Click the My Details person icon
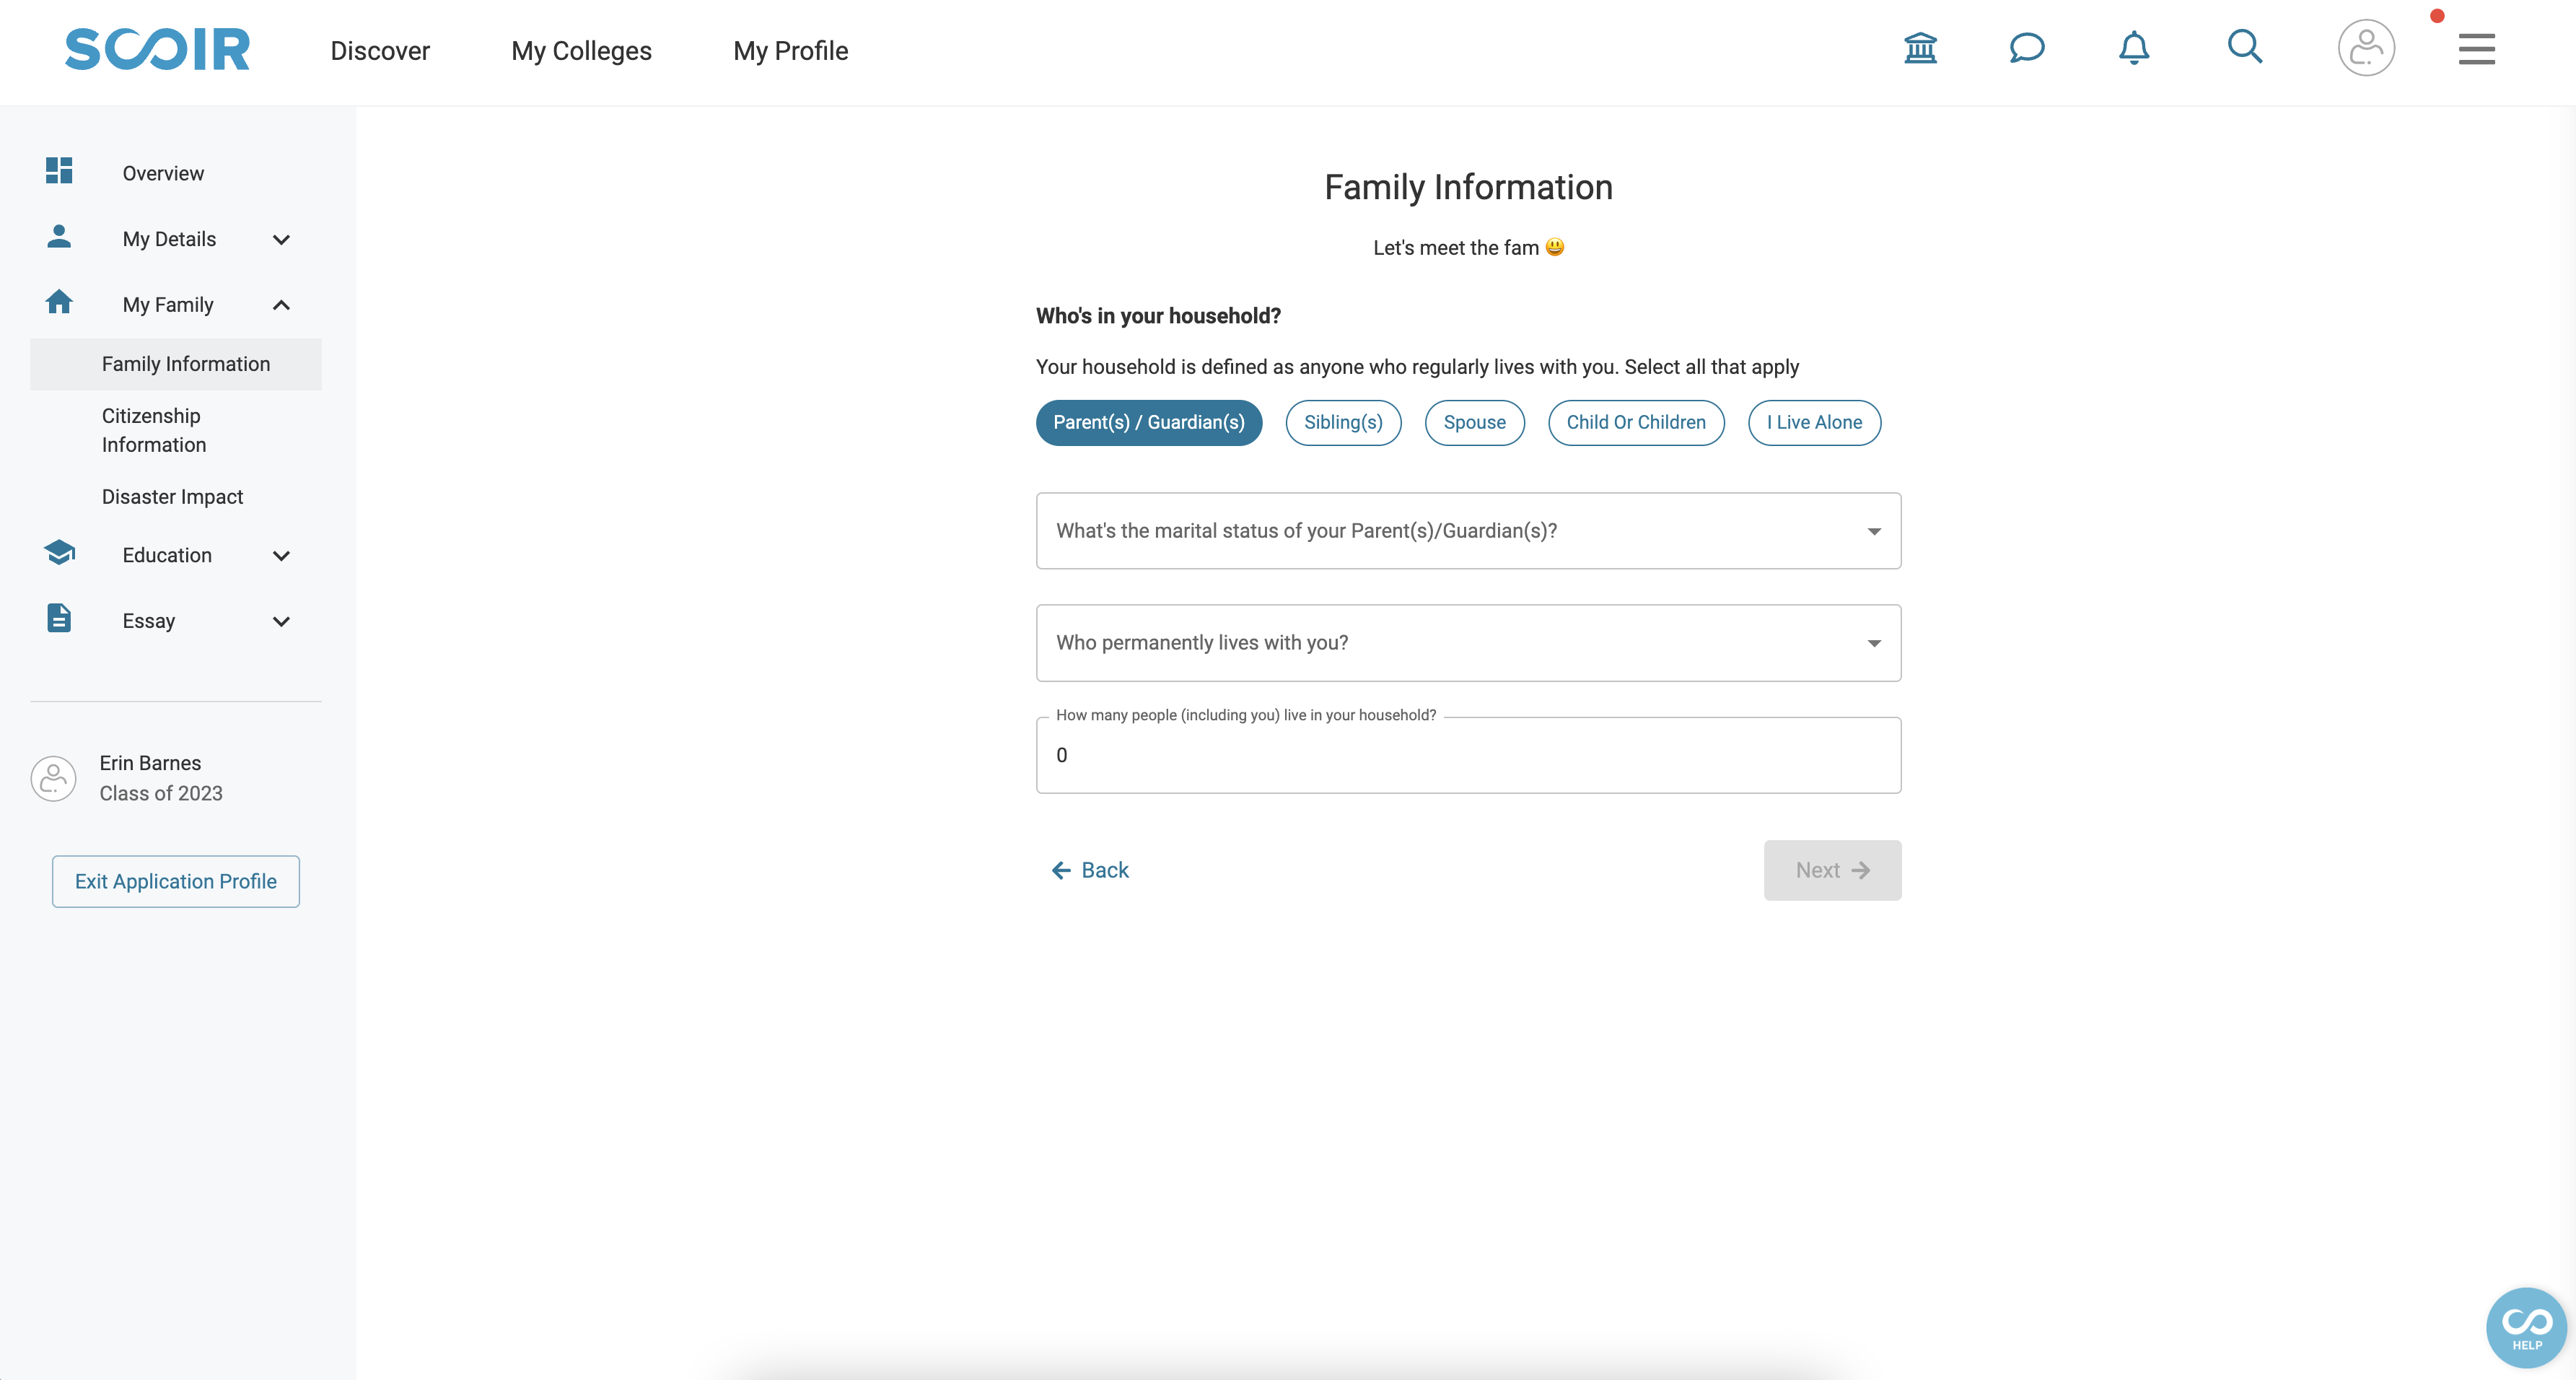Image resolution: width=2576 pixels, height=1380 pixels. click(59, 236)
